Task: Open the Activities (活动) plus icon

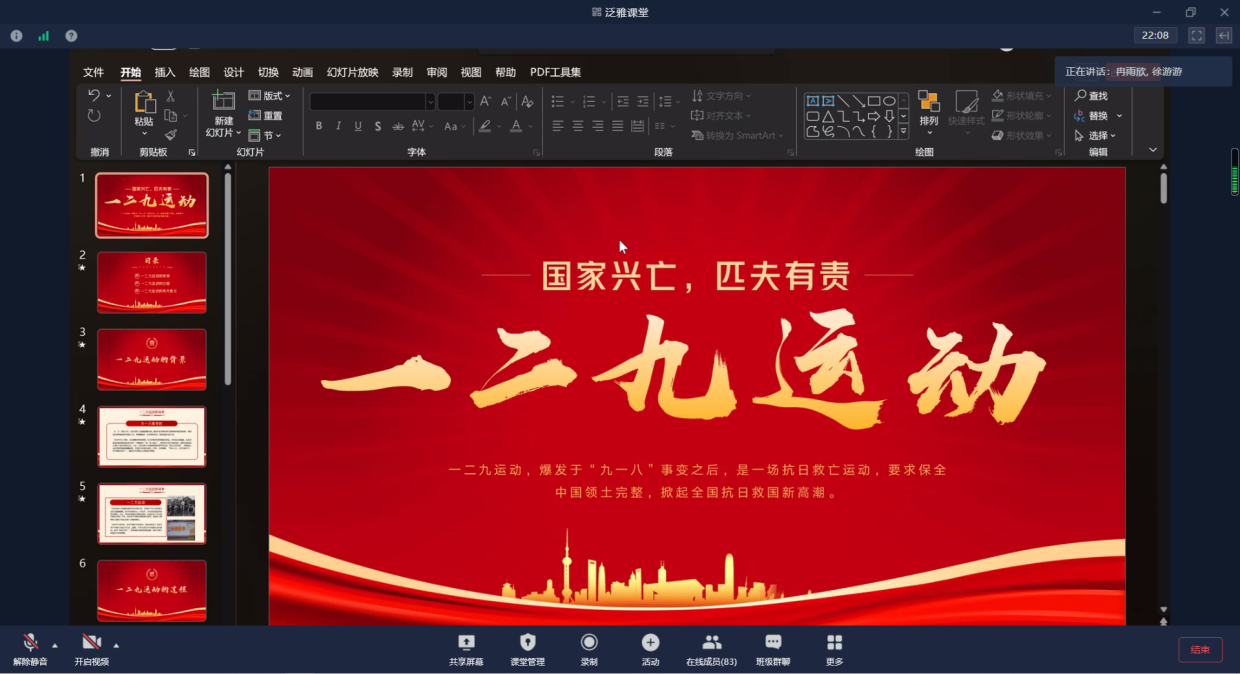Action: (x=650, y=643)
